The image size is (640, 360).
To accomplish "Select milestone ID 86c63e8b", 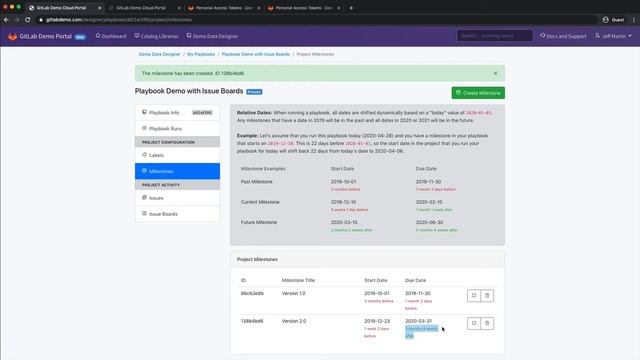I will (x=252, y=293).
